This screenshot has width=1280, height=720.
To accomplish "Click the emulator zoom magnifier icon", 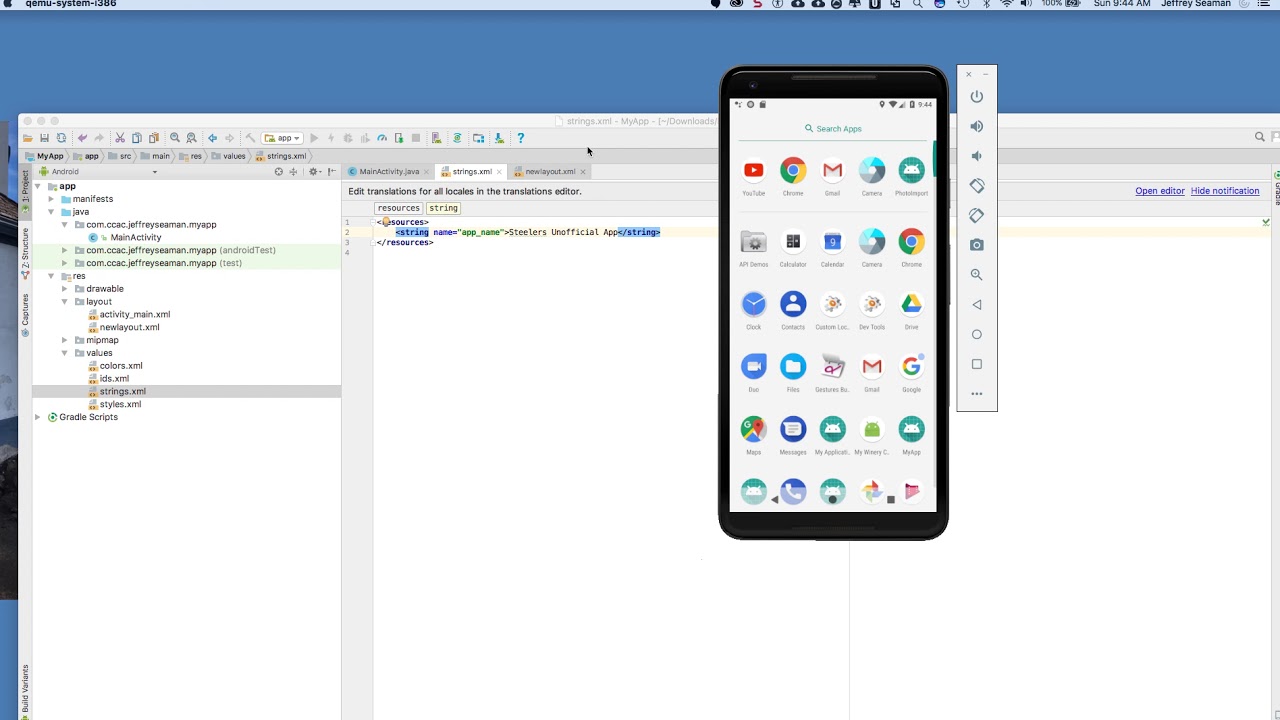I will pyautogui.click(x=977, y=275).
